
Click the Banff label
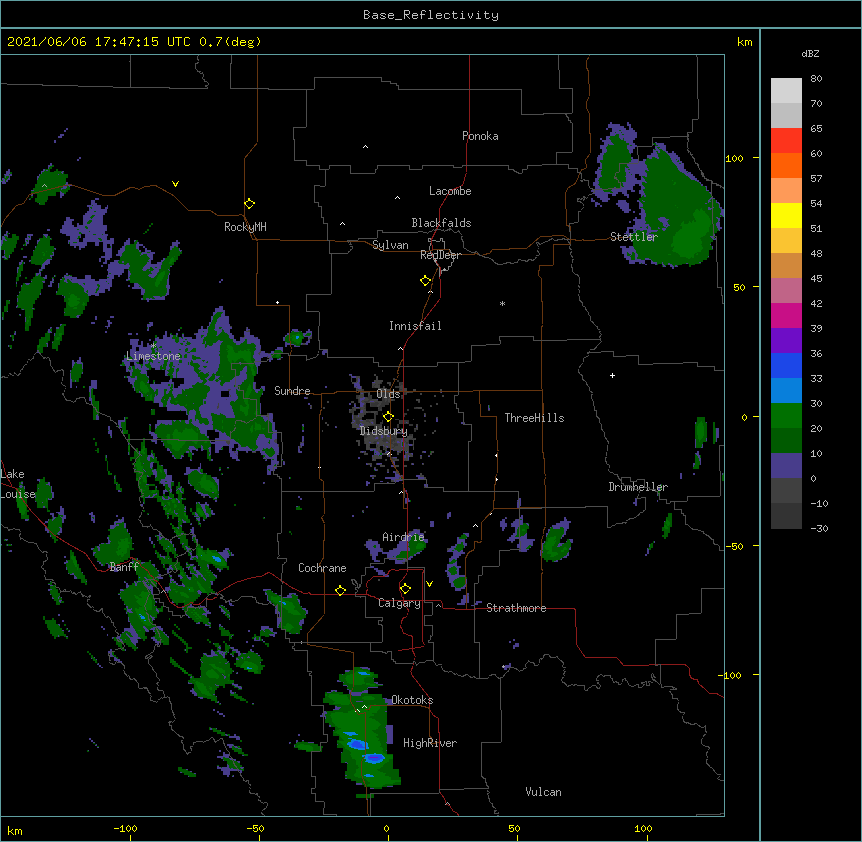pyautogui.click(x=124, y=567)
